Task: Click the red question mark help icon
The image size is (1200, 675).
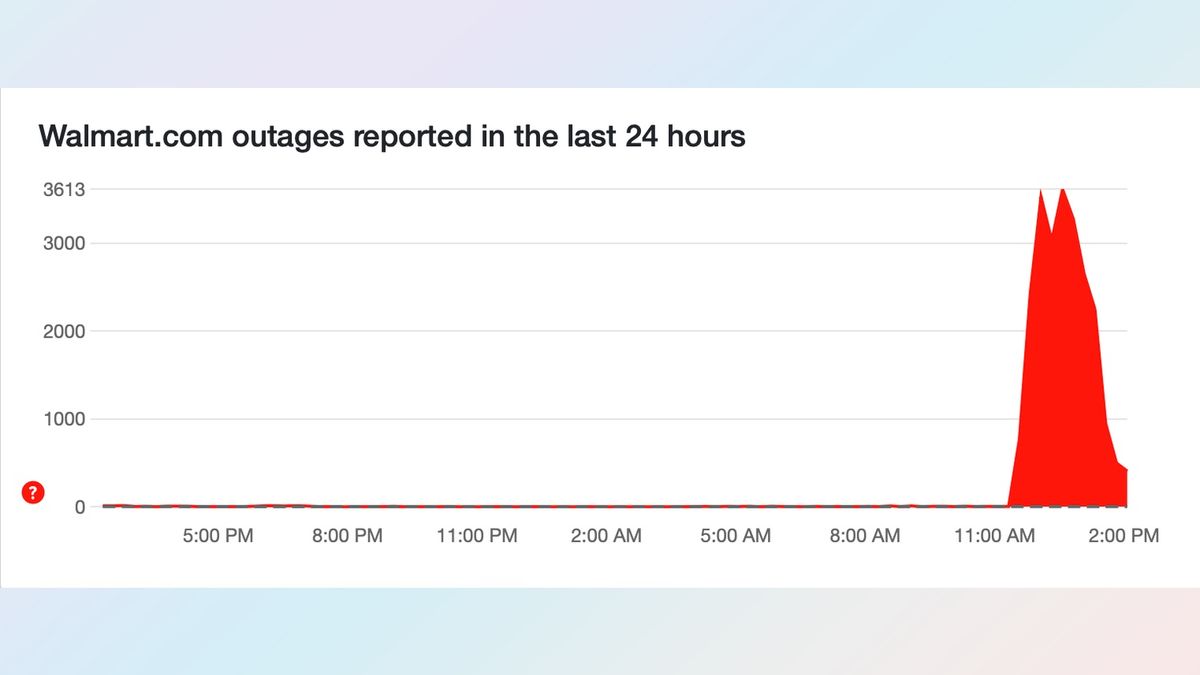Action: (x=33, y=492)
